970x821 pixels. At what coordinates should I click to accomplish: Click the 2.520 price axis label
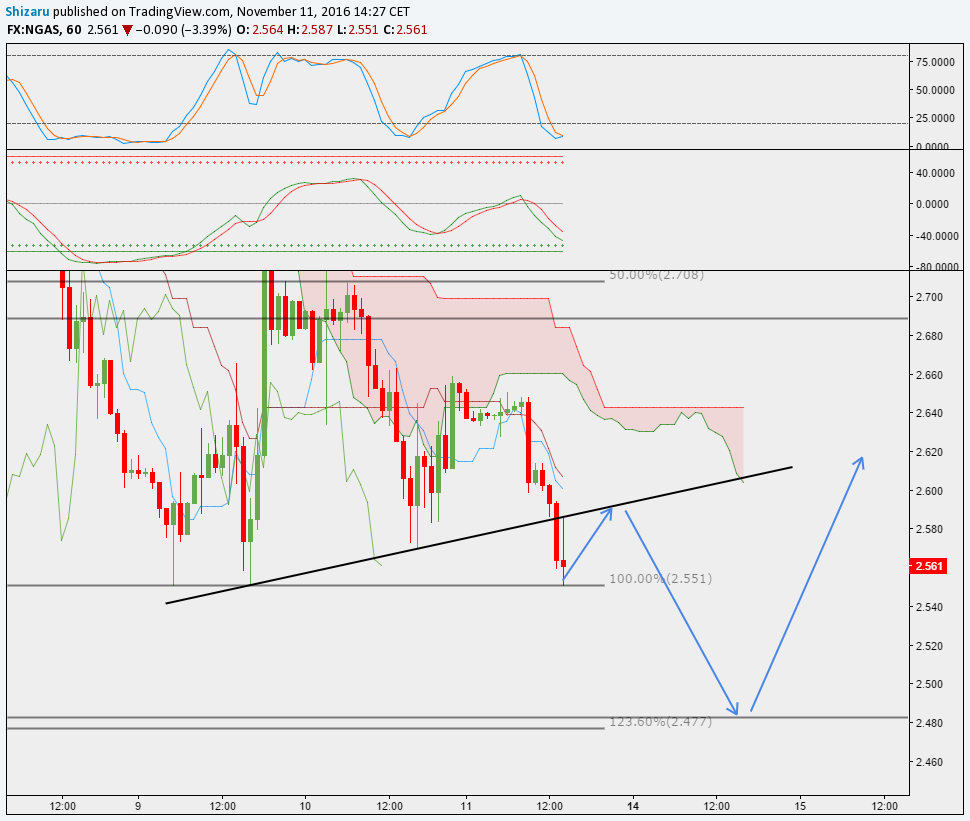pos(929,646)
